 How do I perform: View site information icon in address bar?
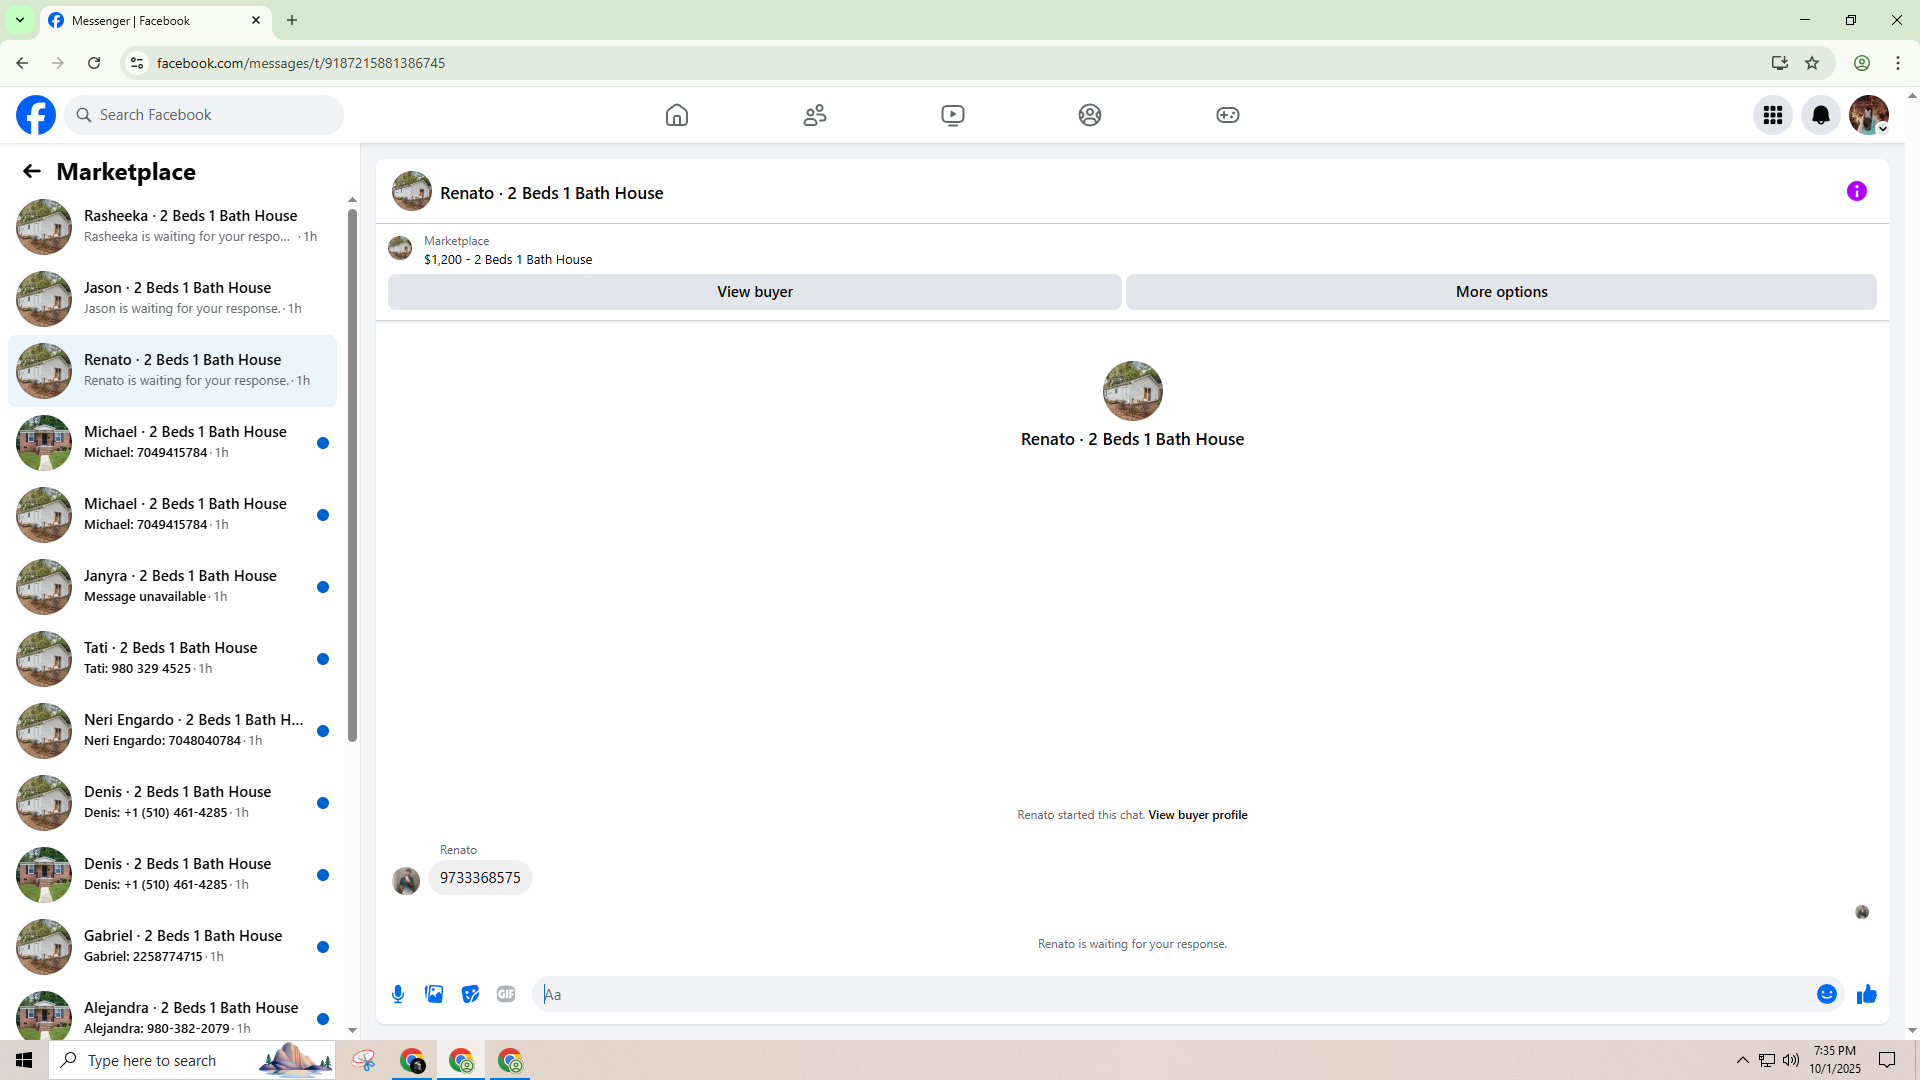(137, 63)
